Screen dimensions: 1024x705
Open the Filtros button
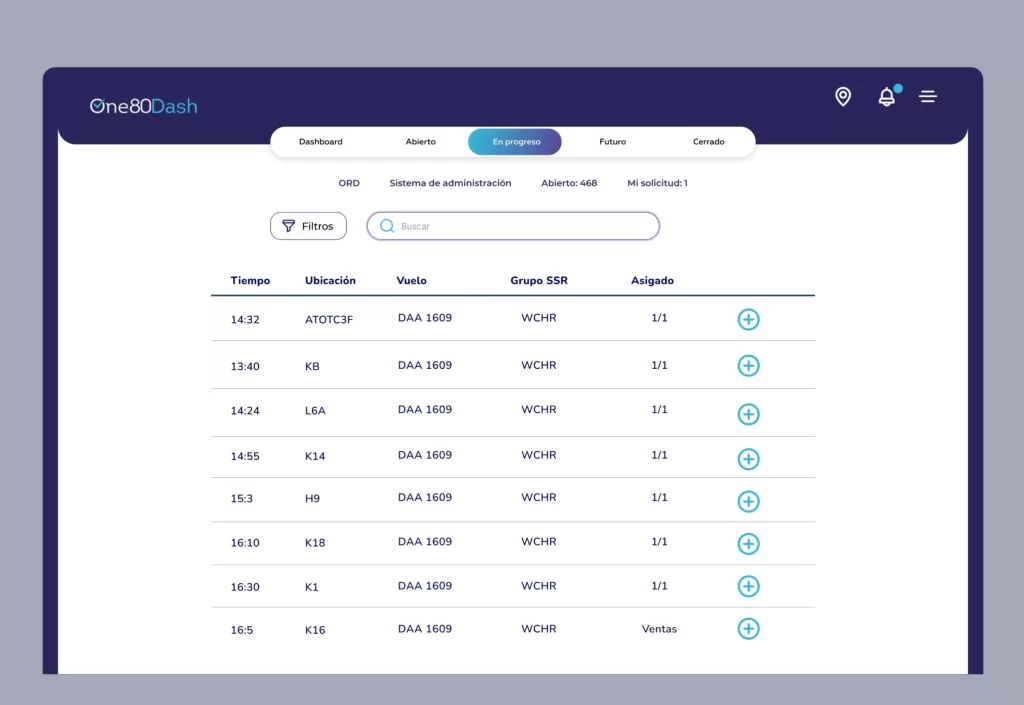(308, 226)
